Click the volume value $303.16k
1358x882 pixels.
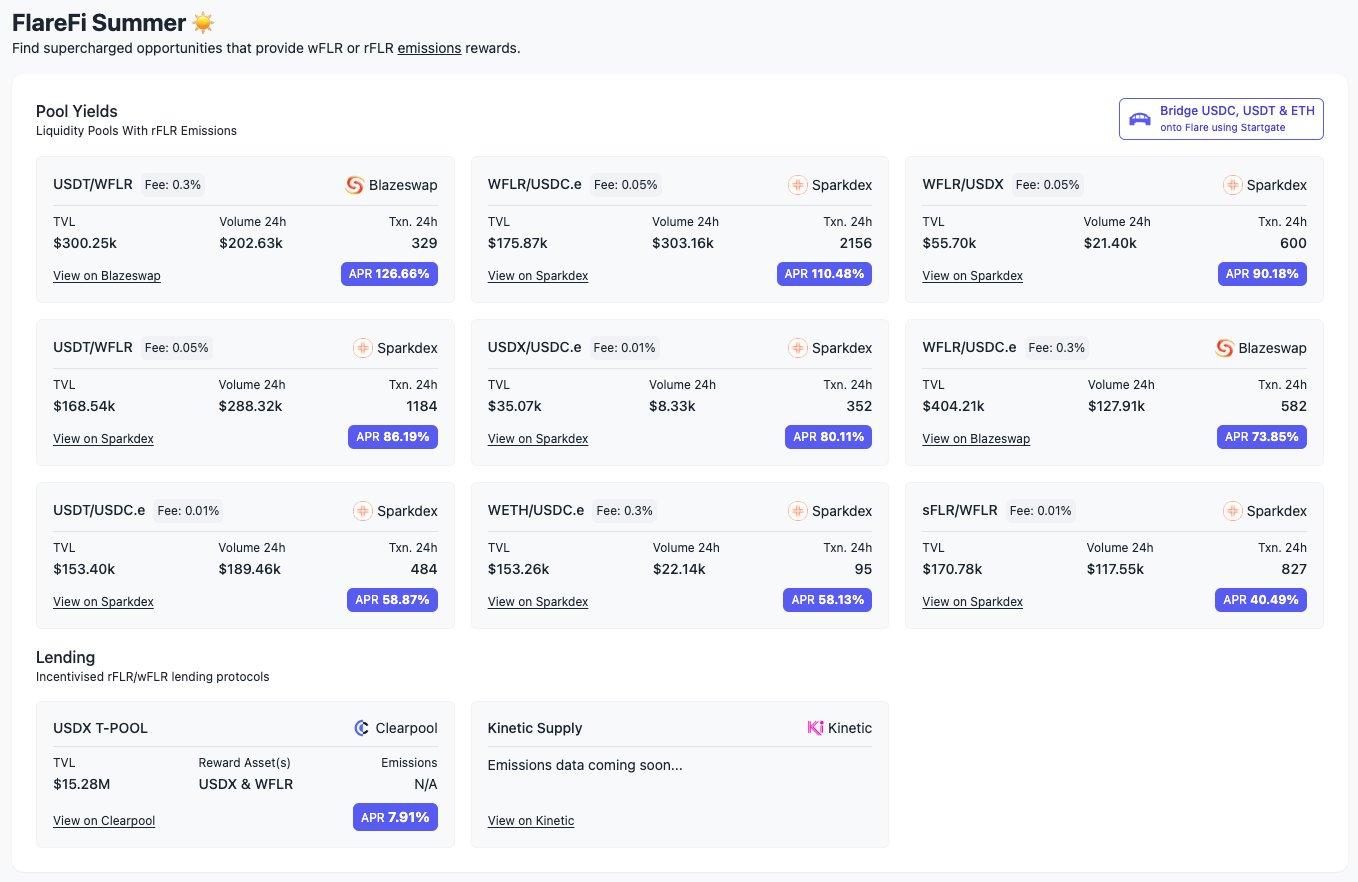coord(683,243)
